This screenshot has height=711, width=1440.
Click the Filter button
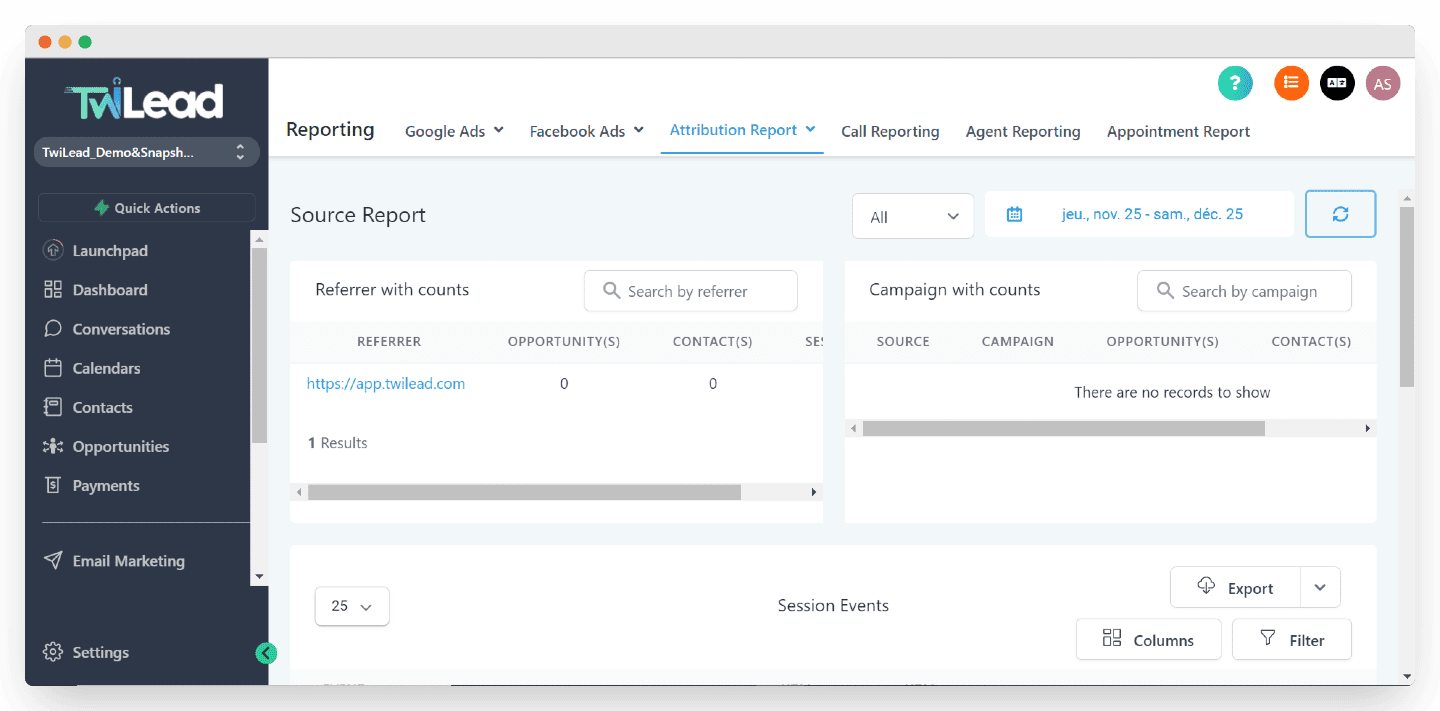pos(1292,639)
